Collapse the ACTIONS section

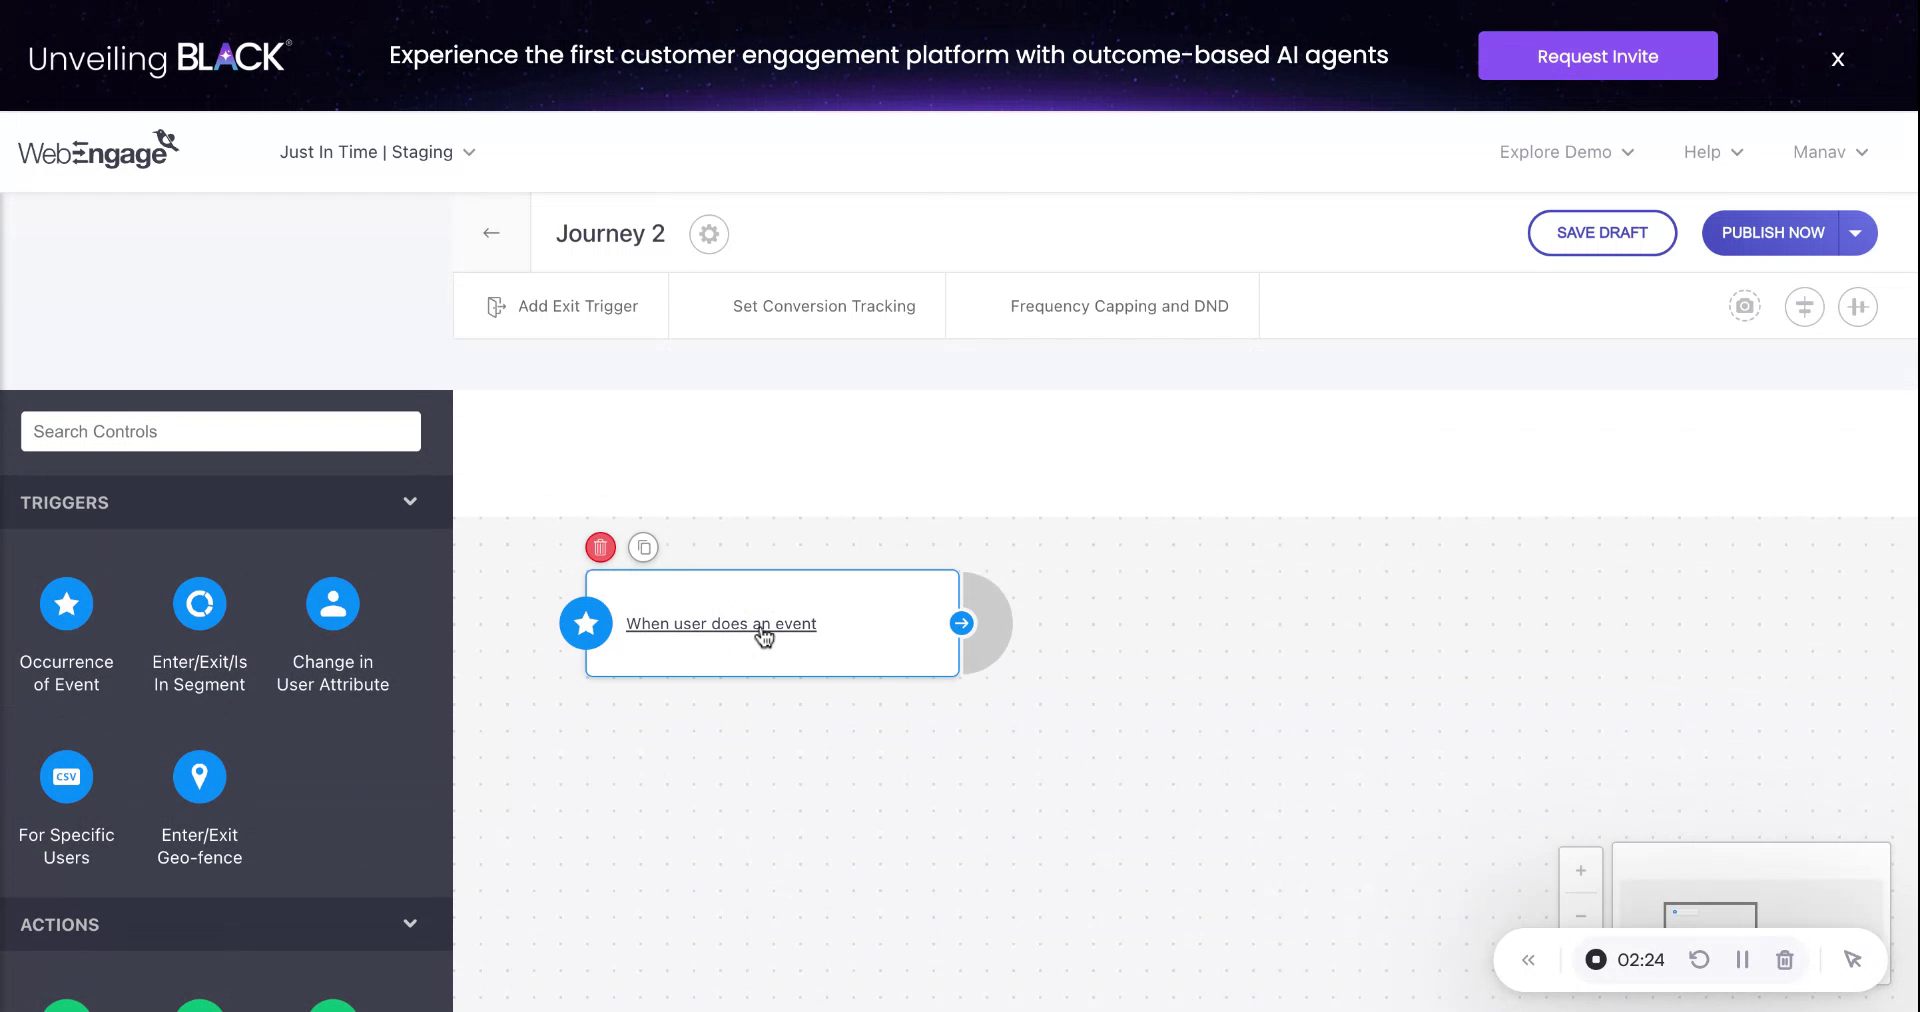point(410,924)
